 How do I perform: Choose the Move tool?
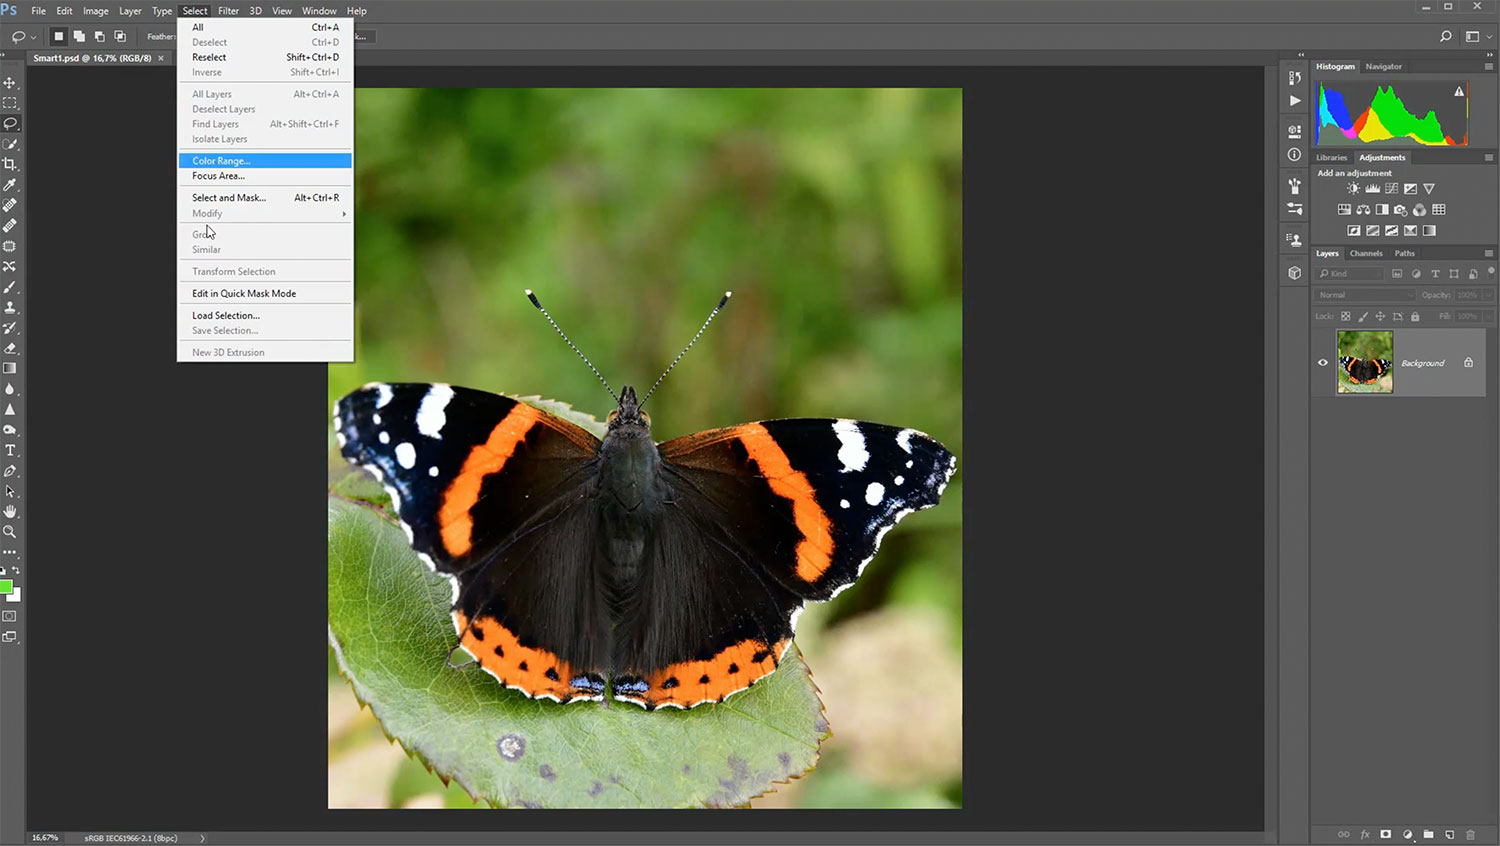coord(10,83)
